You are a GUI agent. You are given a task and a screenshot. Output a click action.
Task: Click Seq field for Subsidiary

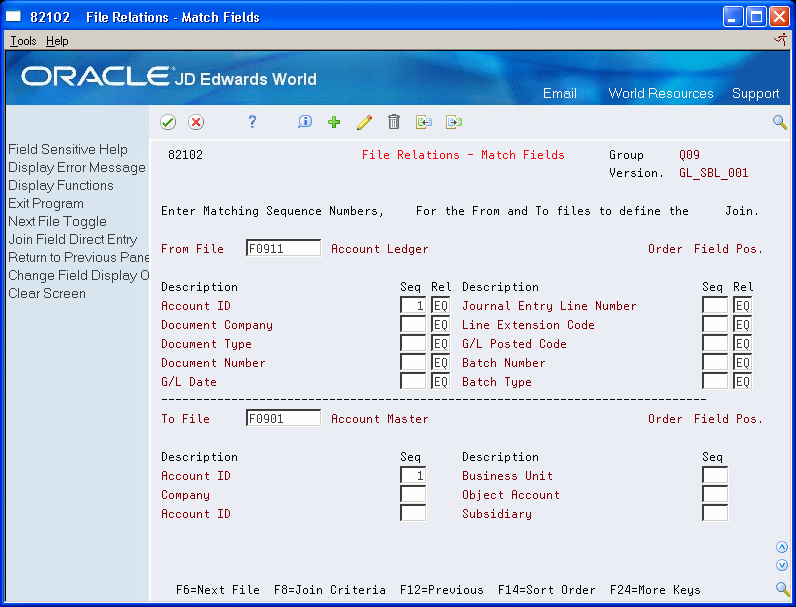(x=715, y=513)
